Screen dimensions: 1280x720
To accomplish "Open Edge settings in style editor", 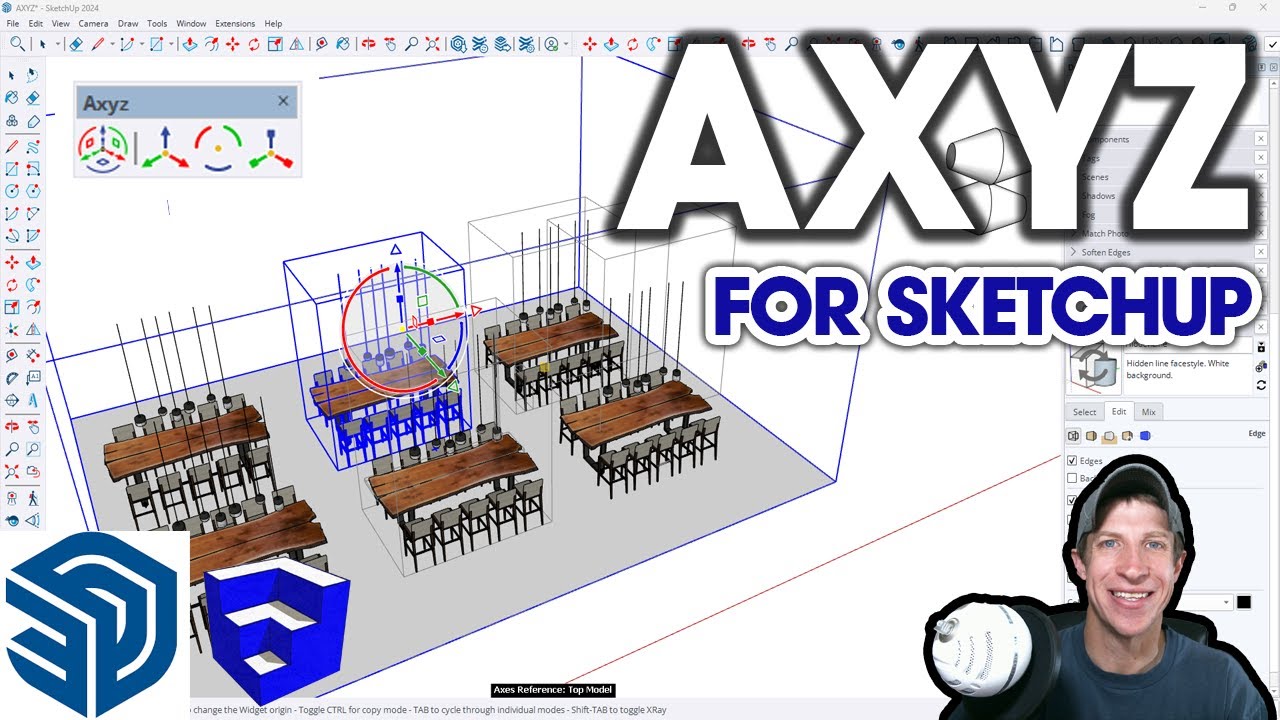I will pos(1073,436).
